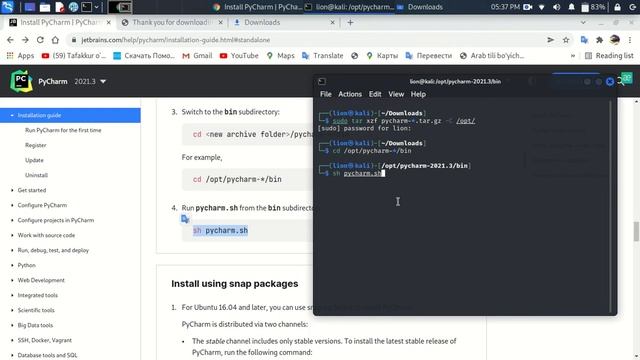Click the volume icon in system tray
Image resolution: width=640 pixels, height=360 pixels.
click(x=556, y=7)
